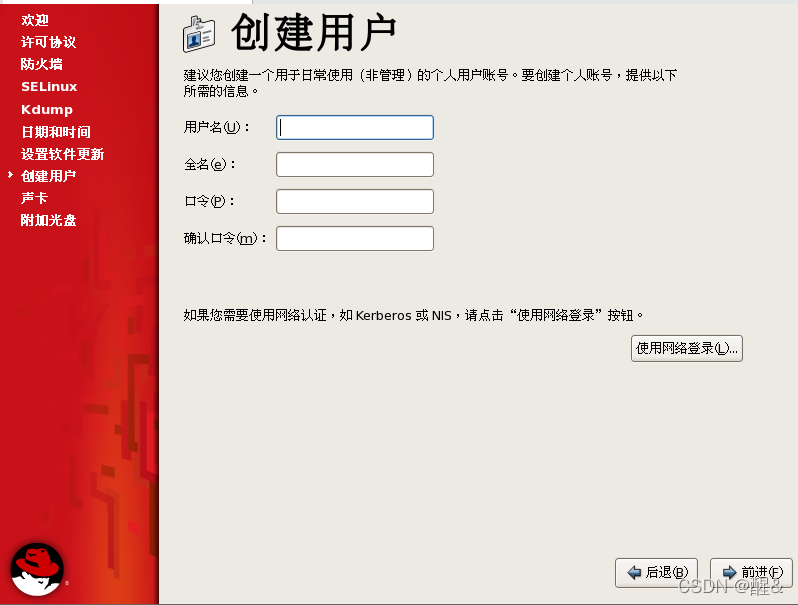
Task: Open 使用网络登录 network login dialog
Action: coord(687,349)
